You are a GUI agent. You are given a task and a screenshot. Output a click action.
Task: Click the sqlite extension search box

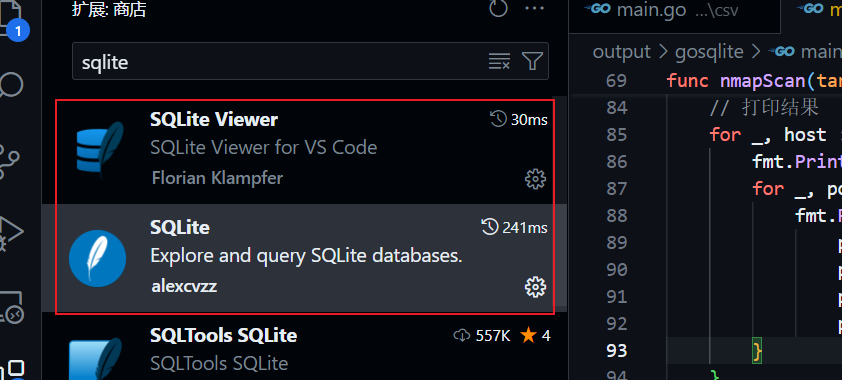click(310, 61)
